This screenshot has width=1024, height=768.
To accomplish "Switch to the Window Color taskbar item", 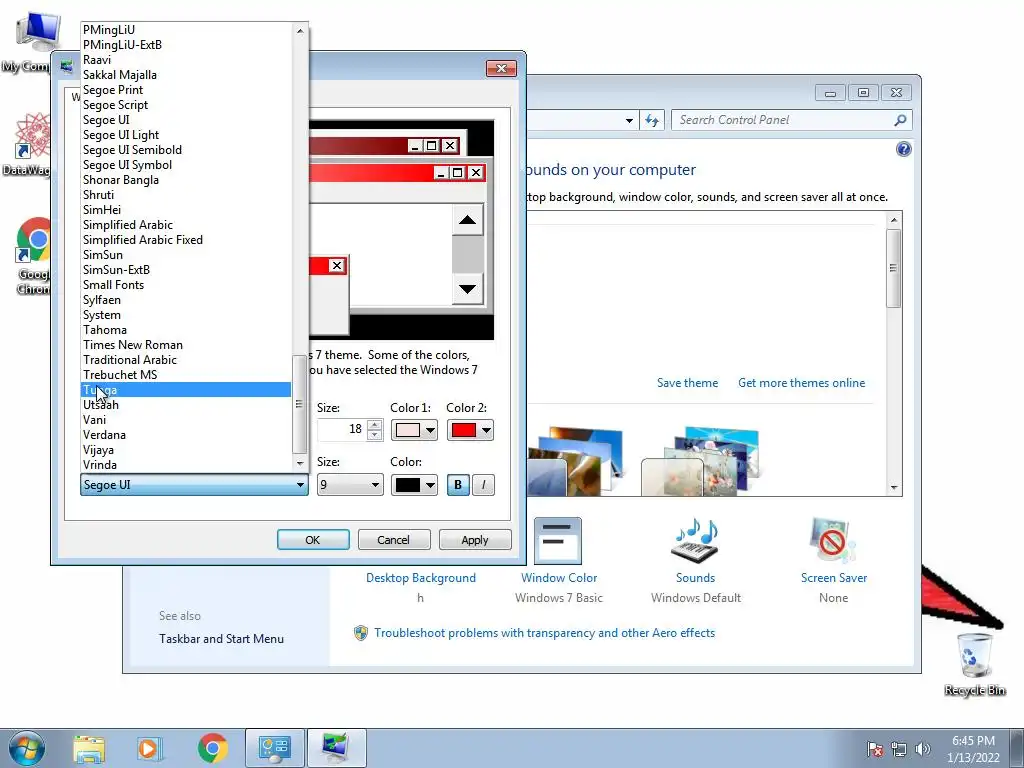I will (x=336, y=748).
